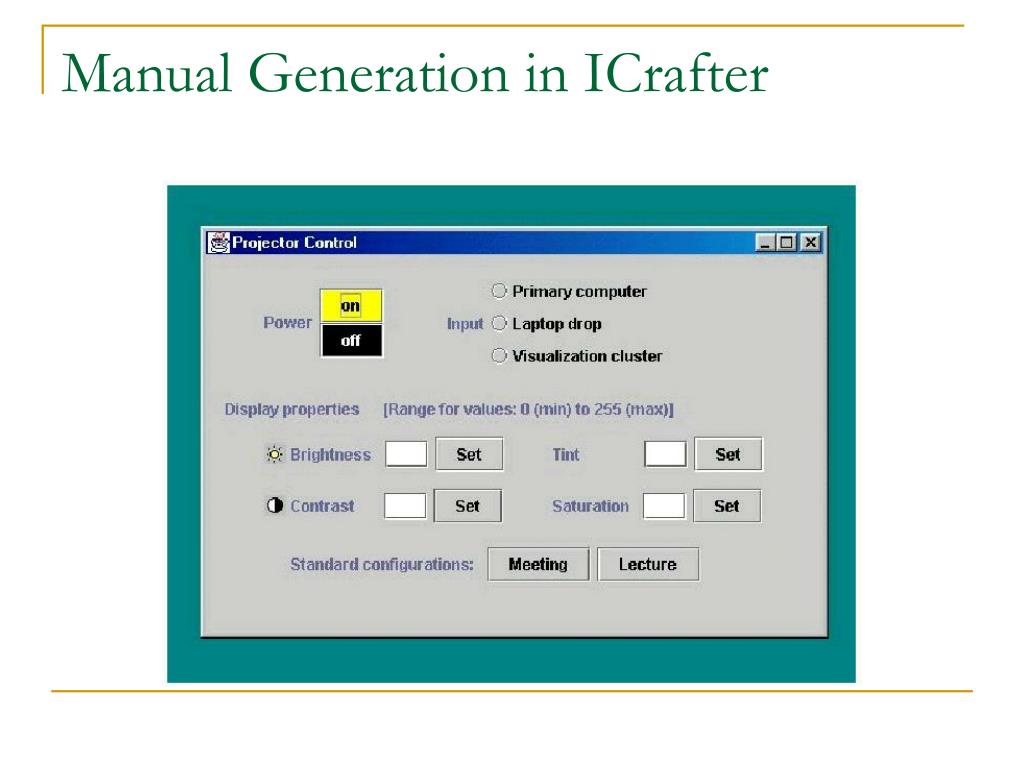Turn projector power on
This screenshot has height=768, width=1024.
point(351,306)
